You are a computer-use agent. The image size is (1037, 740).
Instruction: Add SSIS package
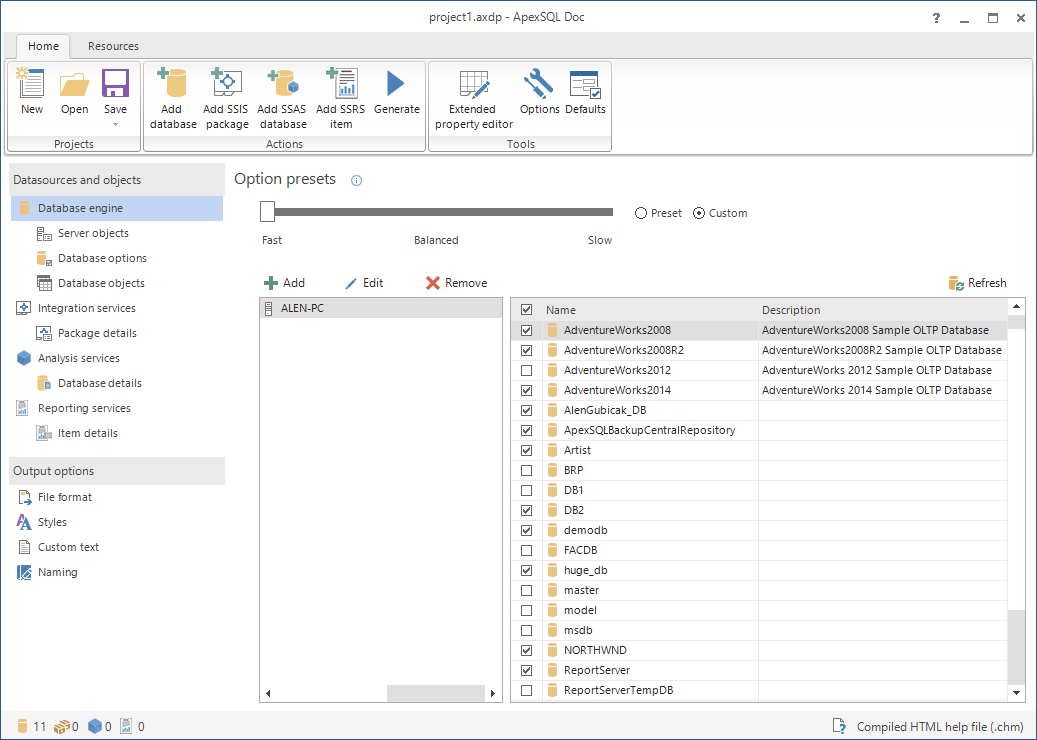[x=226, y=99]
